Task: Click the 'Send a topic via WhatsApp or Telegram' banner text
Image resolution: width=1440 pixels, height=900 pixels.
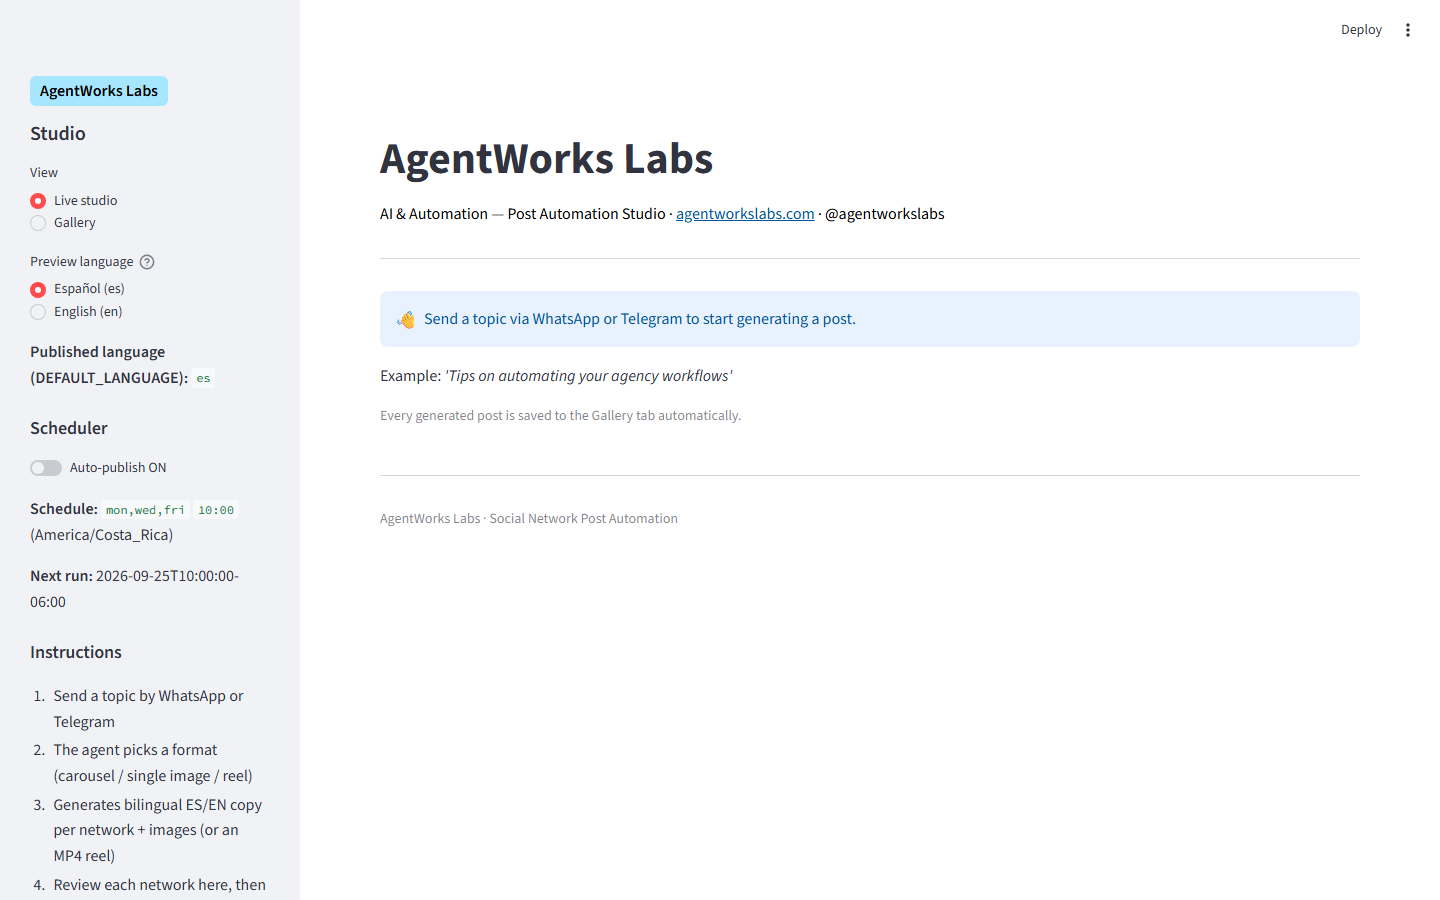Action: (640, 319)
